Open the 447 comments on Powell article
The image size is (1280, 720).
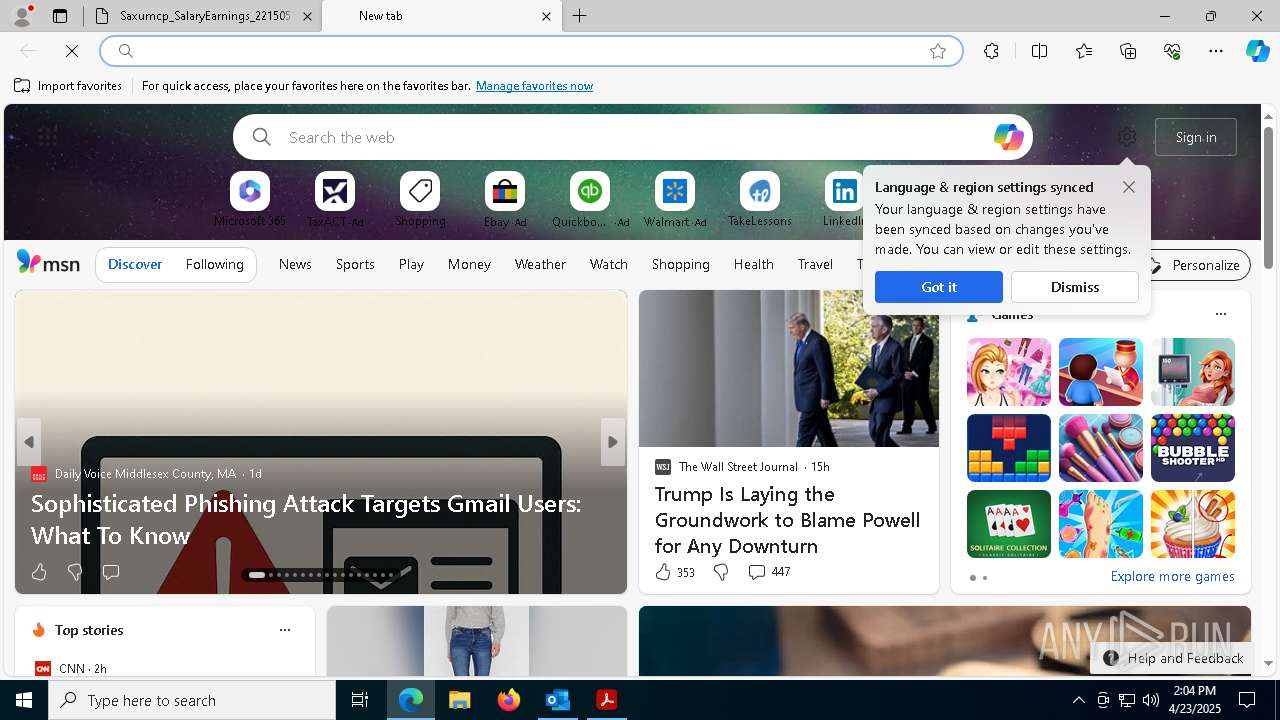[x=769, y=572]
